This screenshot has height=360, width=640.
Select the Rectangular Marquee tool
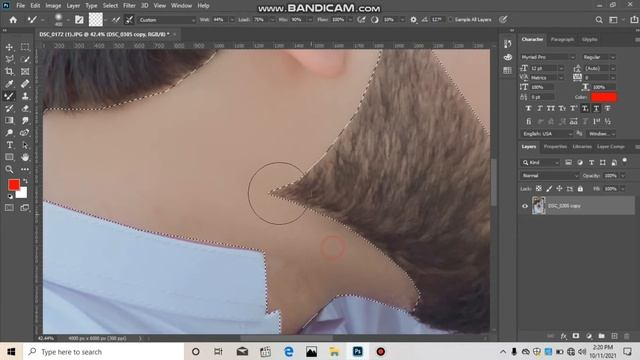(x=25, y=47)
